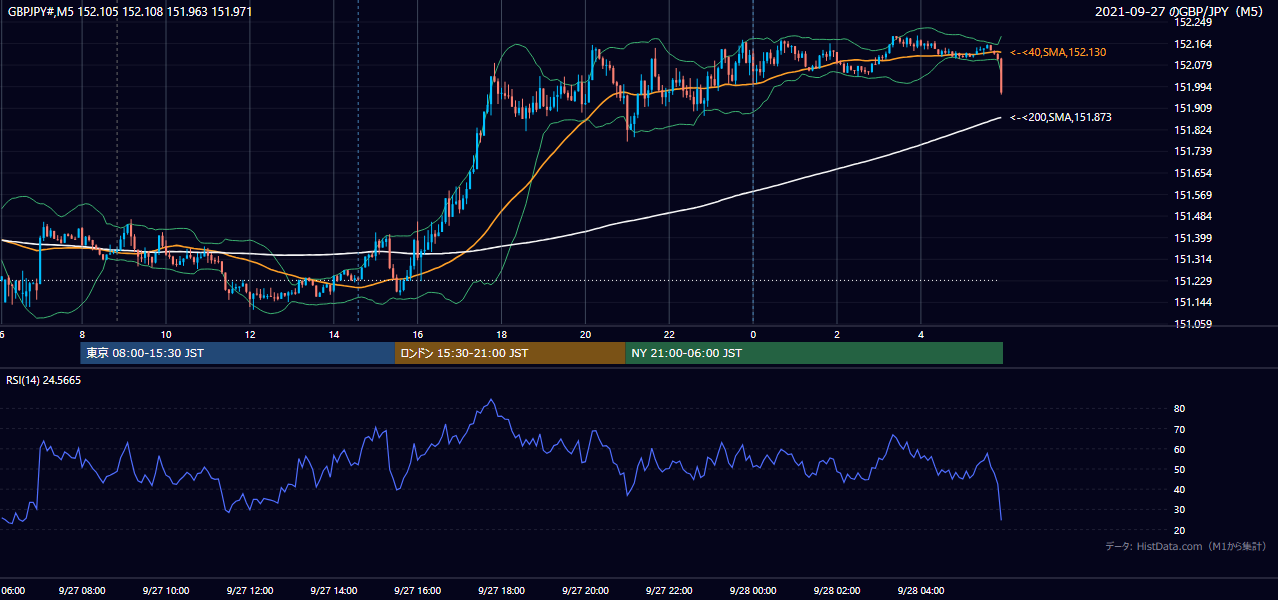Click the 9/28 02:00 date label

[x=837, y=591]
